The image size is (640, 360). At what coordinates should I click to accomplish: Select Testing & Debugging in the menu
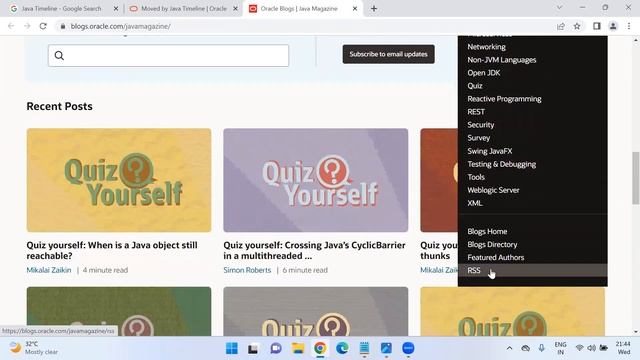pyautogui.click(x=502, y=164)
